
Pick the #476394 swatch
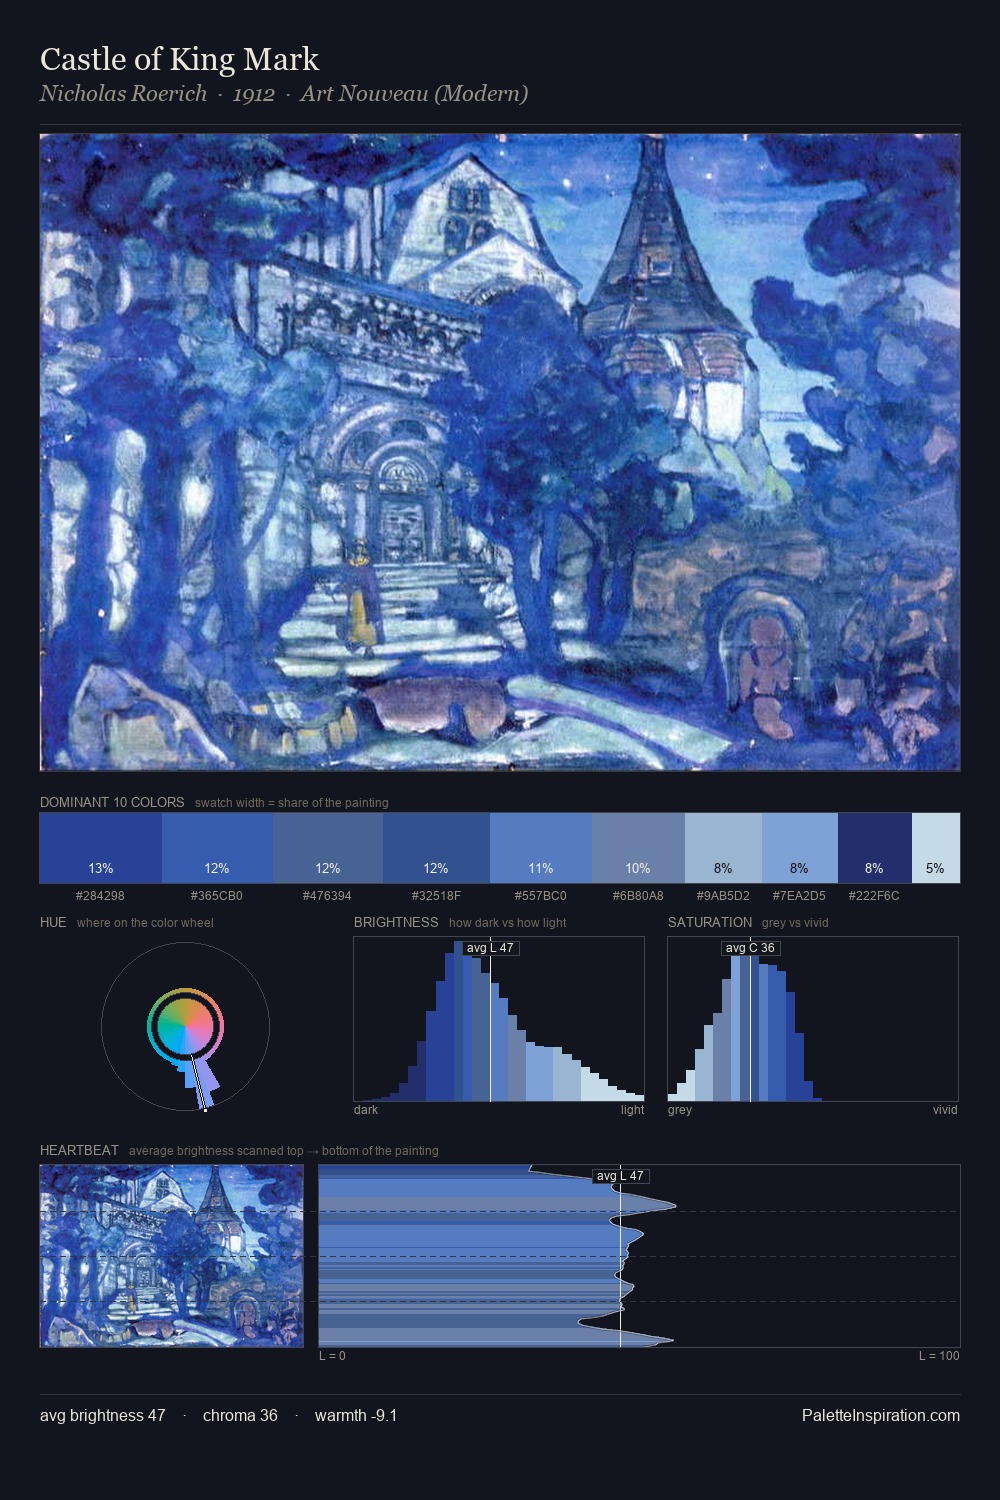(328, 848)
